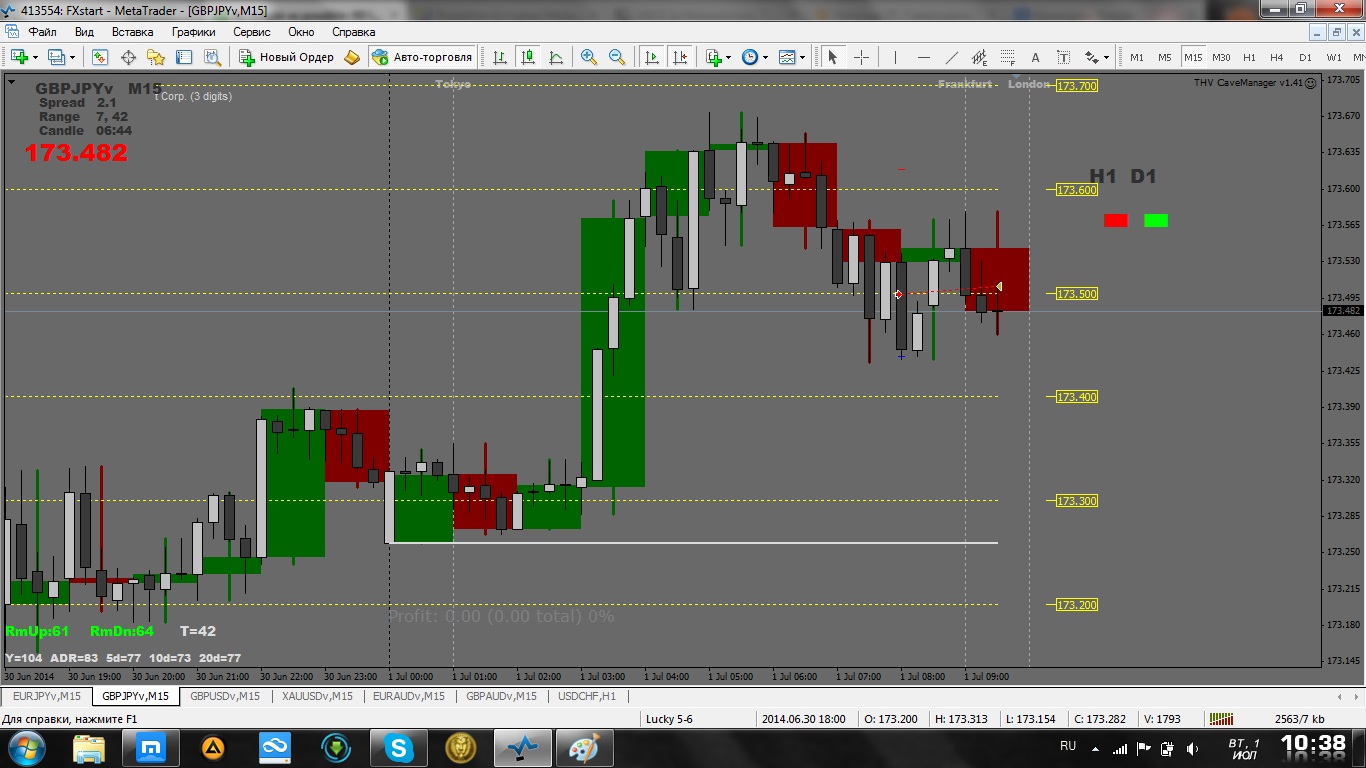Open the chart templates icon

pos(788,57)
